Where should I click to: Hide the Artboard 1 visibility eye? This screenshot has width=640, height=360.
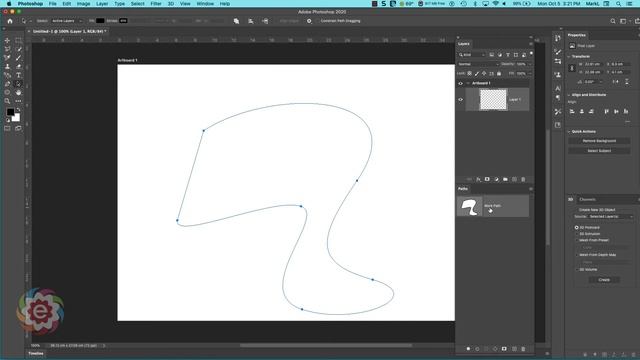[460, 83]
